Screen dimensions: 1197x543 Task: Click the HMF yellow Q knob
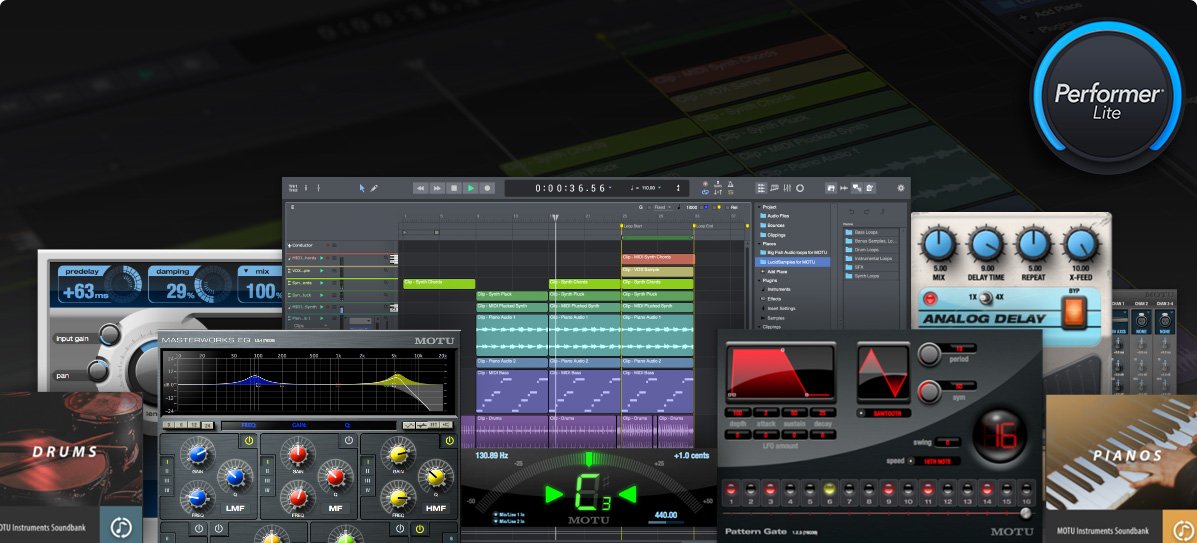[x=435, y=477]
